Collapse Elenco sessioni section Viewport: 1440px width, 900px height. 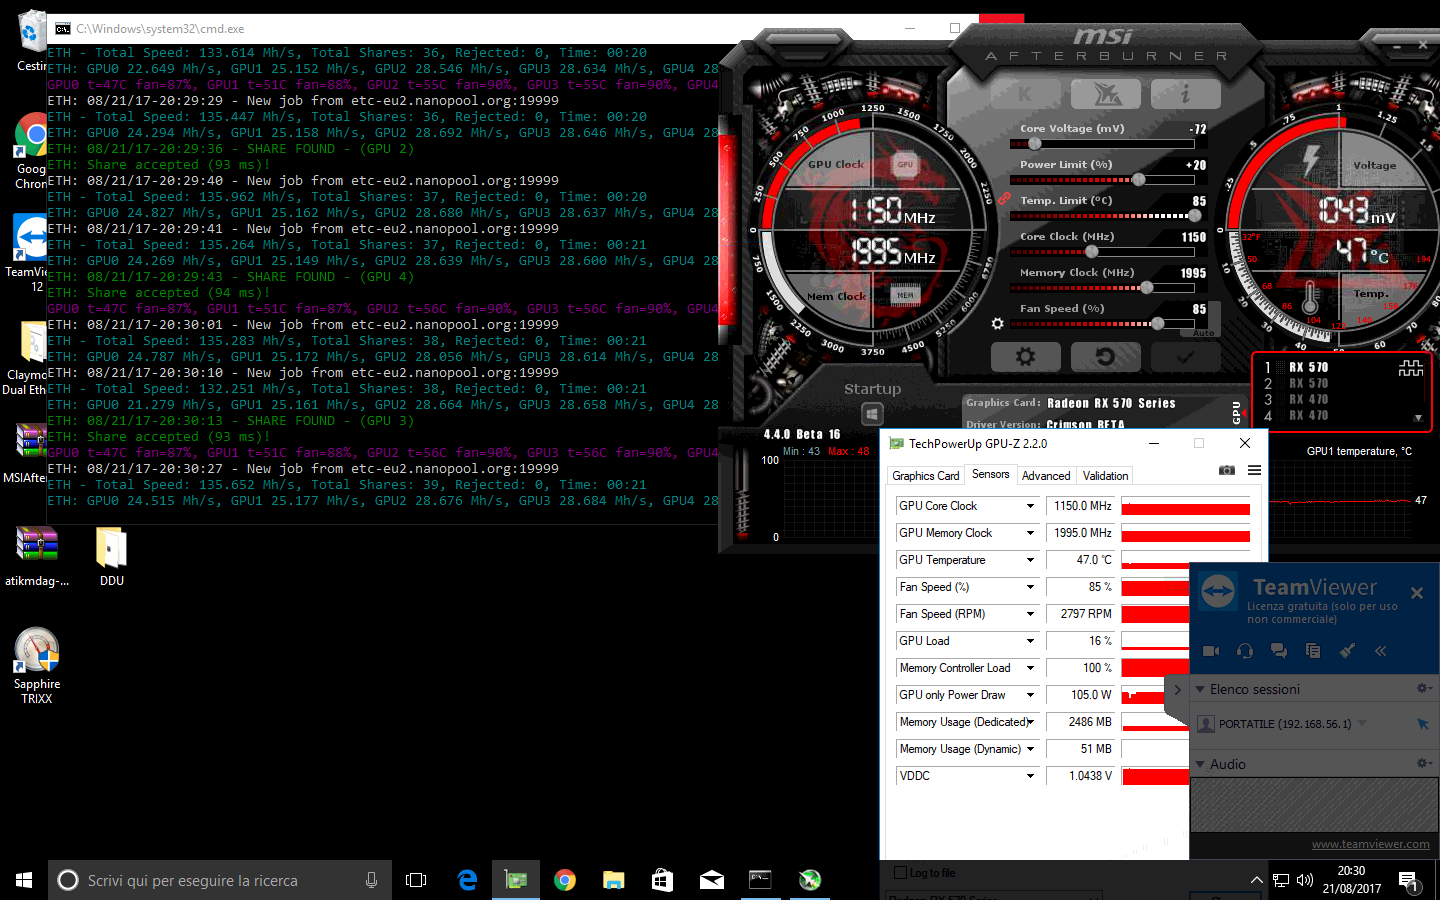click(1200, 689)
